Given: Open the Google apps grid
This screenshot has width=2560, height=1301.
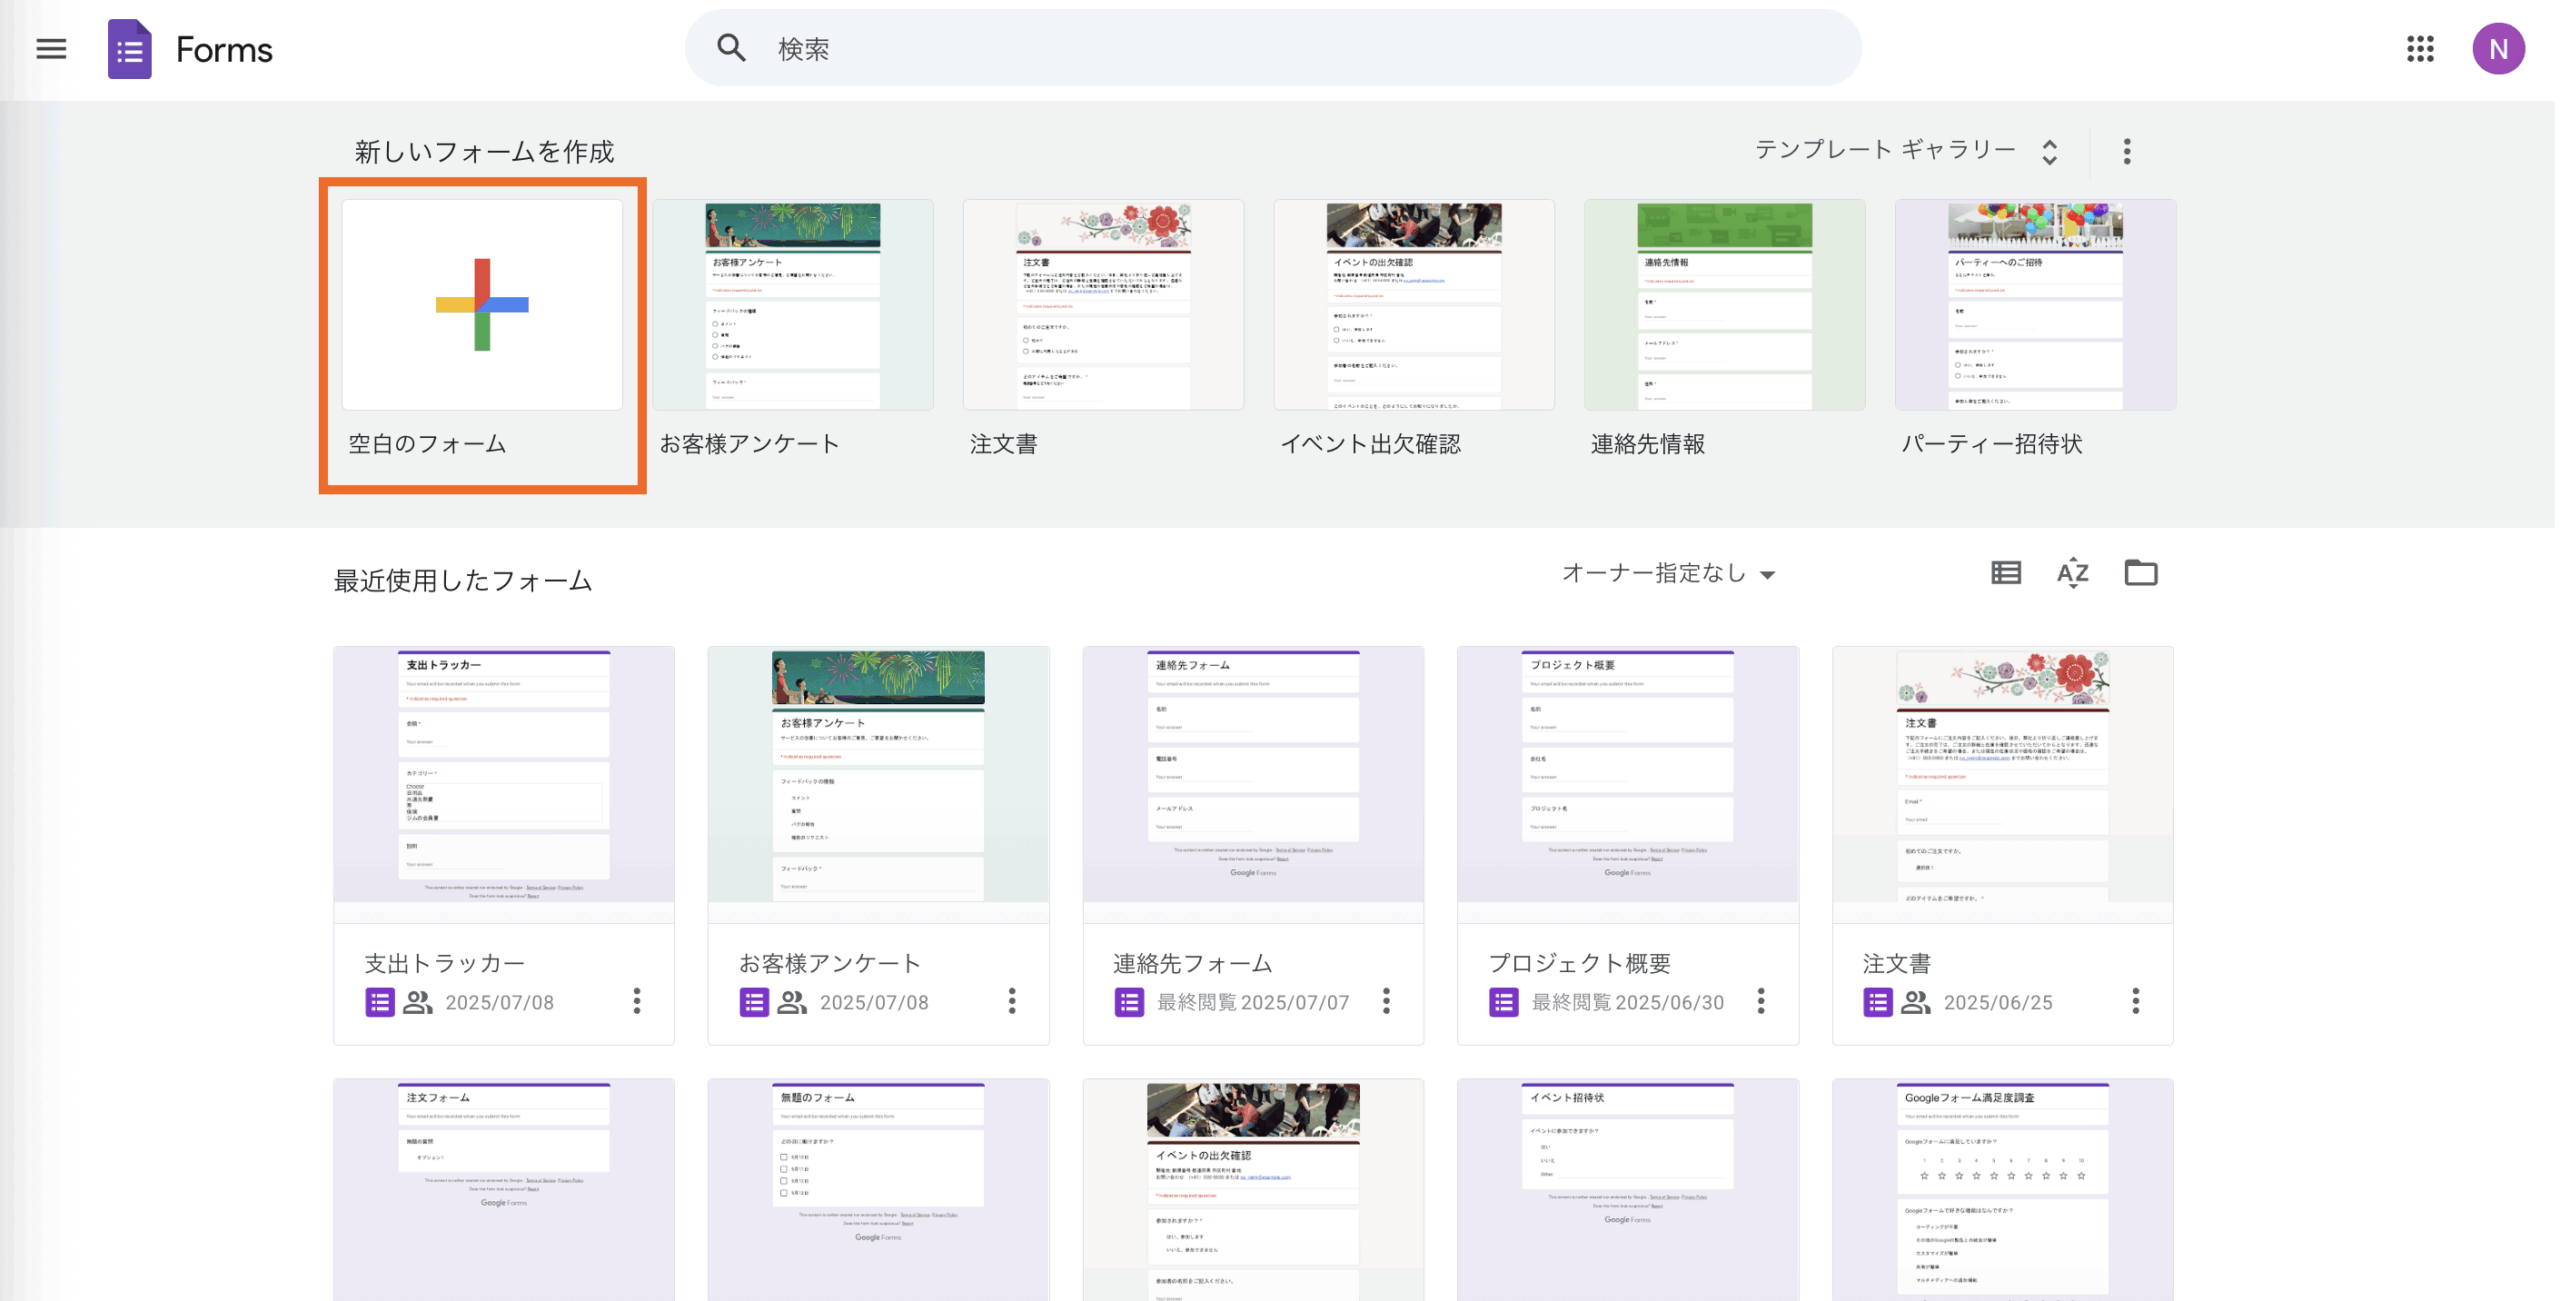Looking at the screenshot, I should coord(2419,49).
